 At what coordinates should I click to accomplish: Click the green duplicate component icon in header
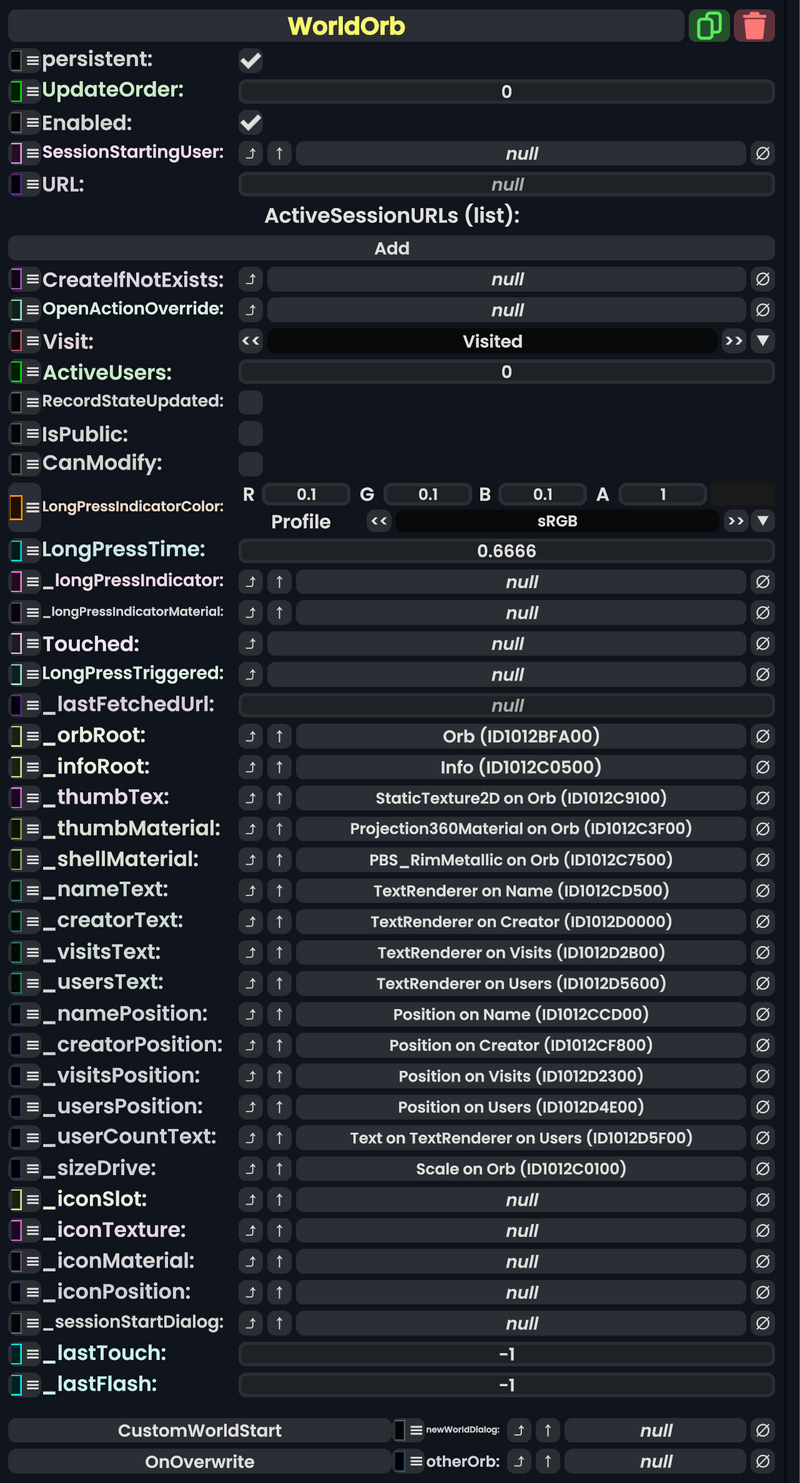710,25
